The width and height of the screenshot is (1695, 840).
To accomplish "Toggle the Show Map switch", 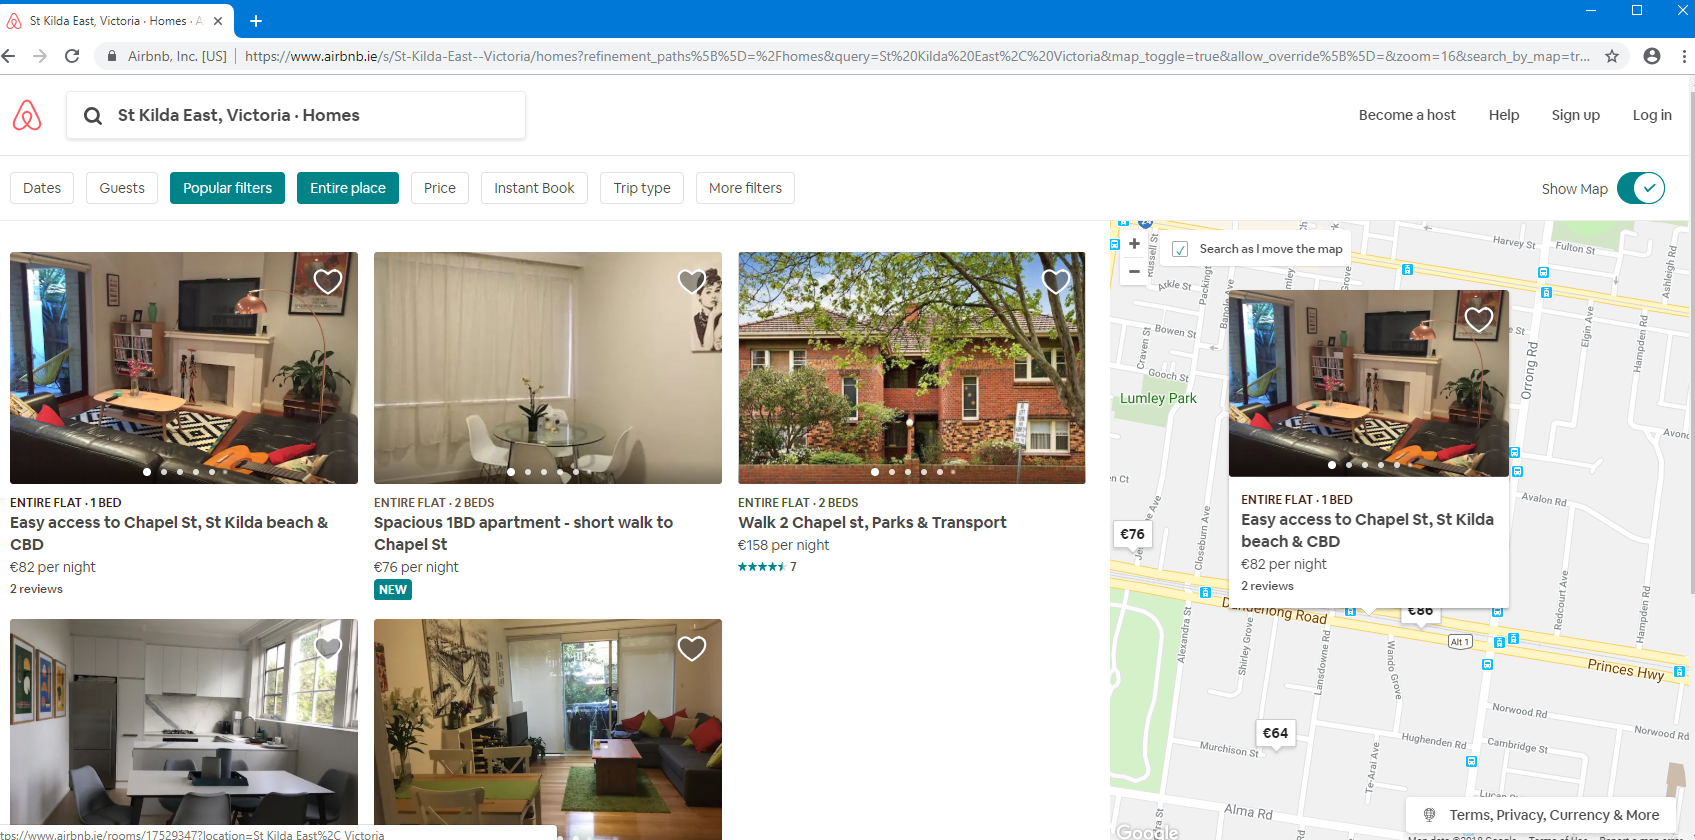I will pyautogui.click(x=1641, y=188).
